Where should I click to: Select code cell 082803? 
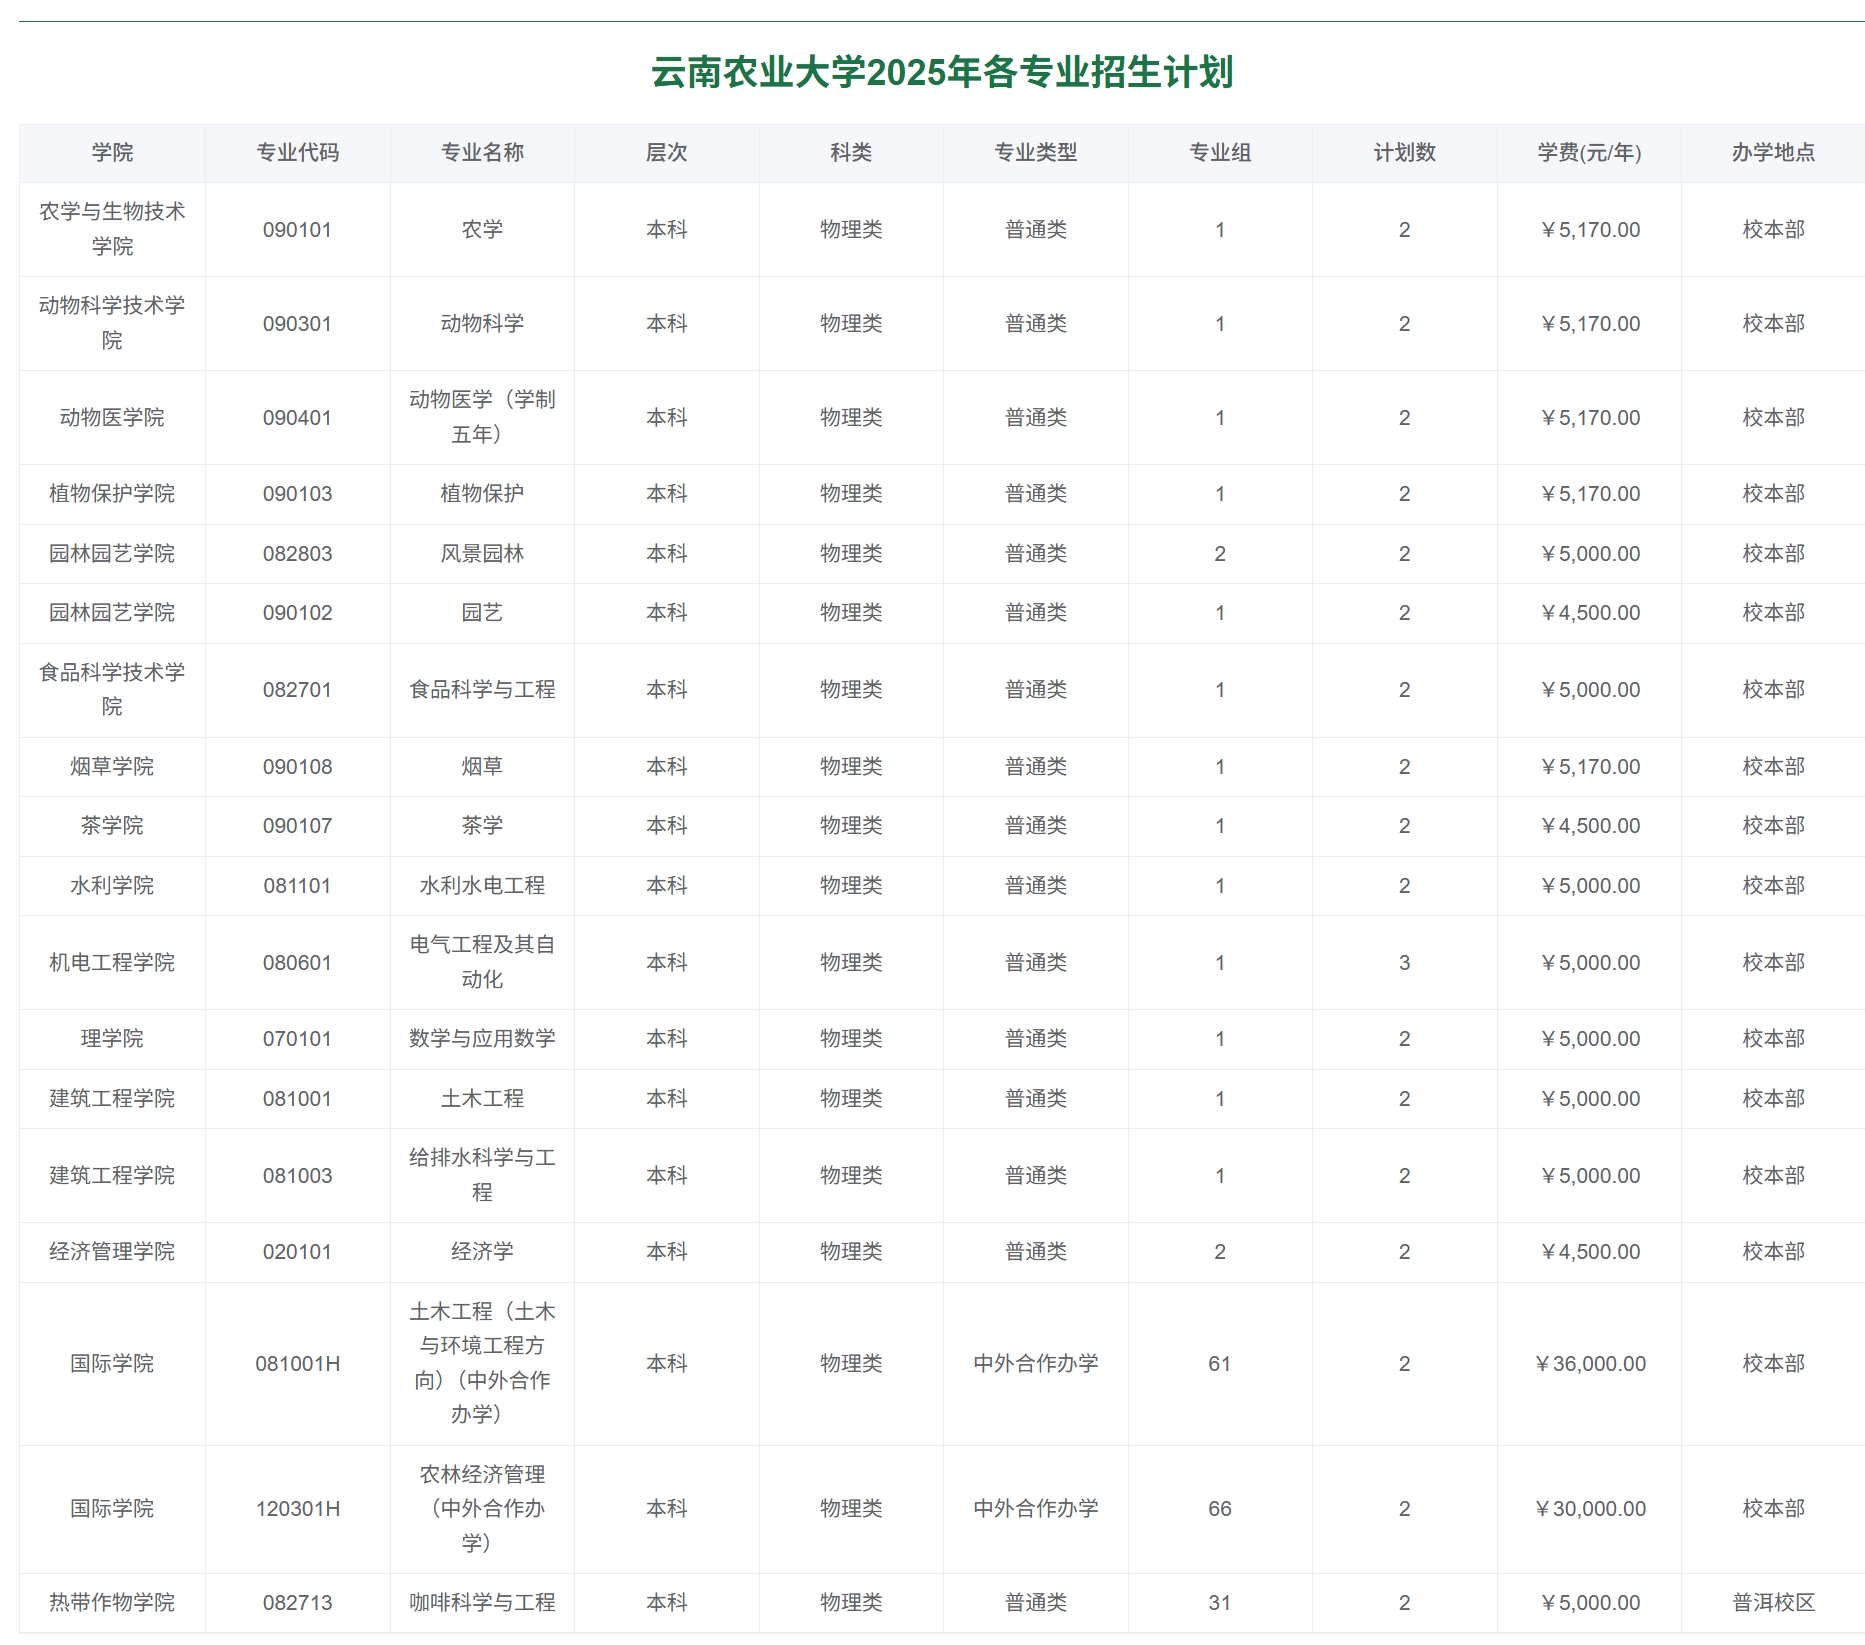(297, 553)
